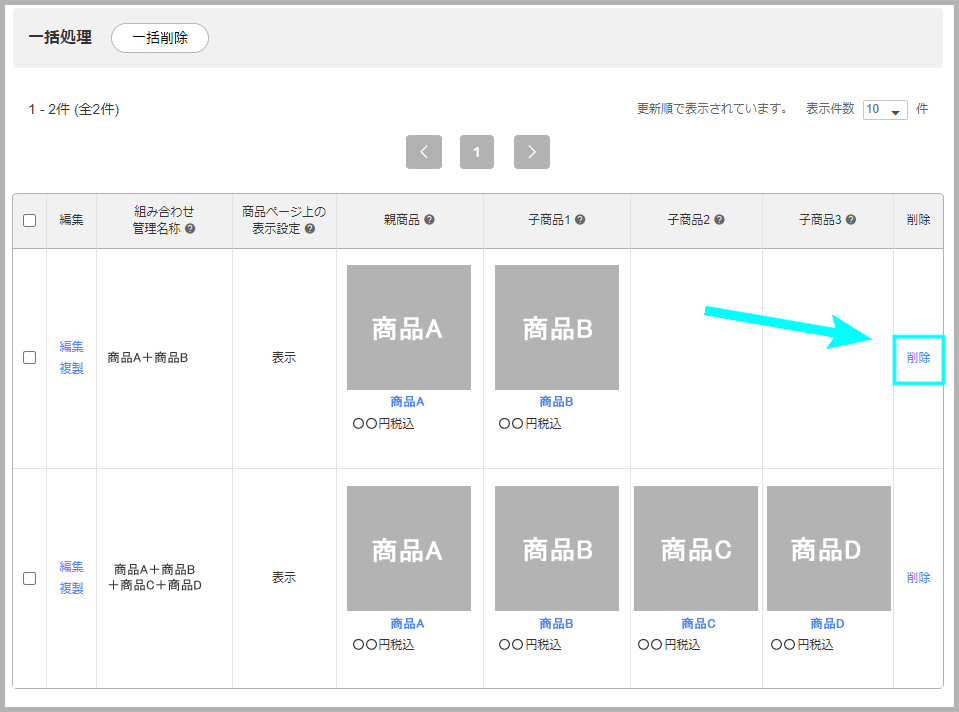Click 商品B name link in second row

[556, 624]
